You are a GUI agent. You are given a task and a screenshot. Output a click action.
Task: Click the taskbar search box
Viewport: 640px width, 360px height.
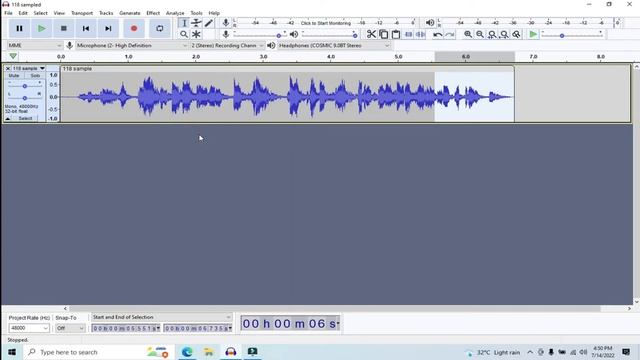[98, 352]
